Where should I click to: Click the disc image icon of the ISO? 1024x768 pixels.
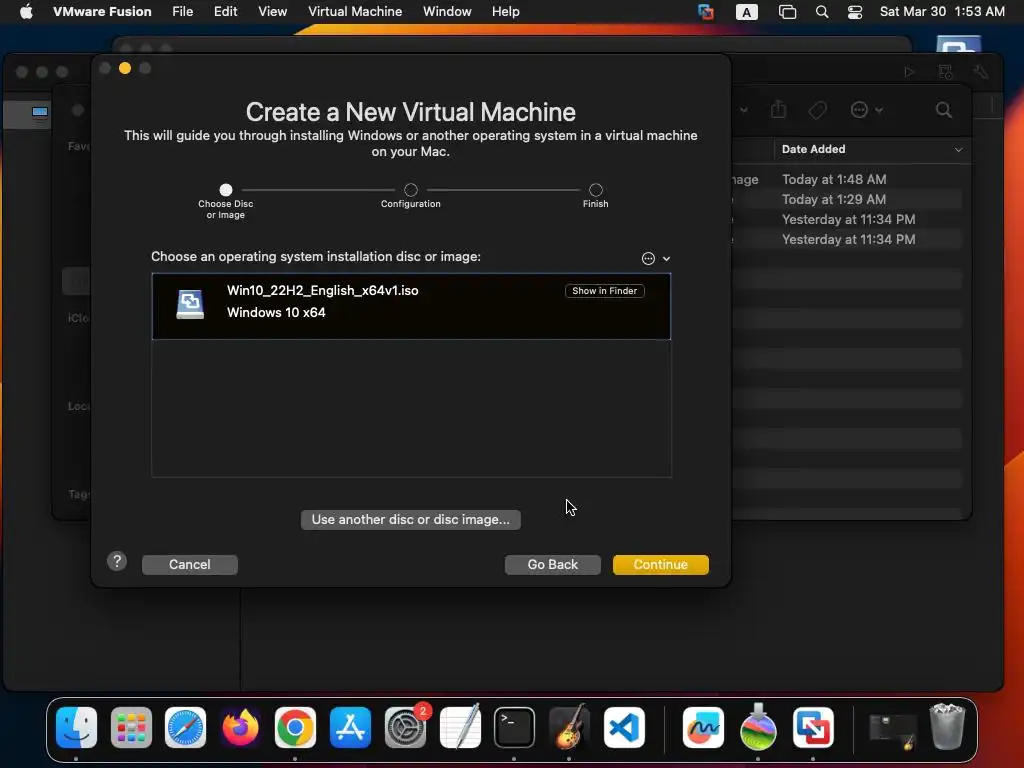[x=190, y=304]
